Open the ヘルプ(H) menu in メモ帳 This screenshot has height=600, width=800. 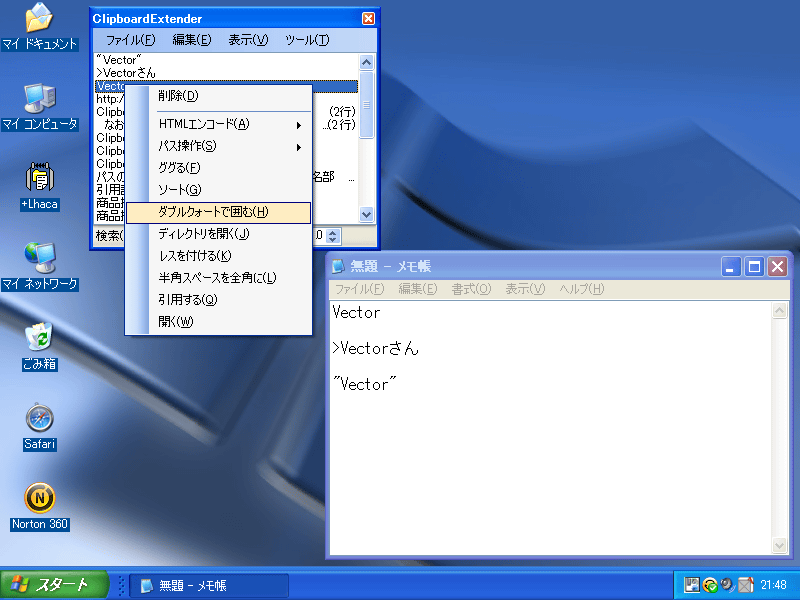point(582,289)
